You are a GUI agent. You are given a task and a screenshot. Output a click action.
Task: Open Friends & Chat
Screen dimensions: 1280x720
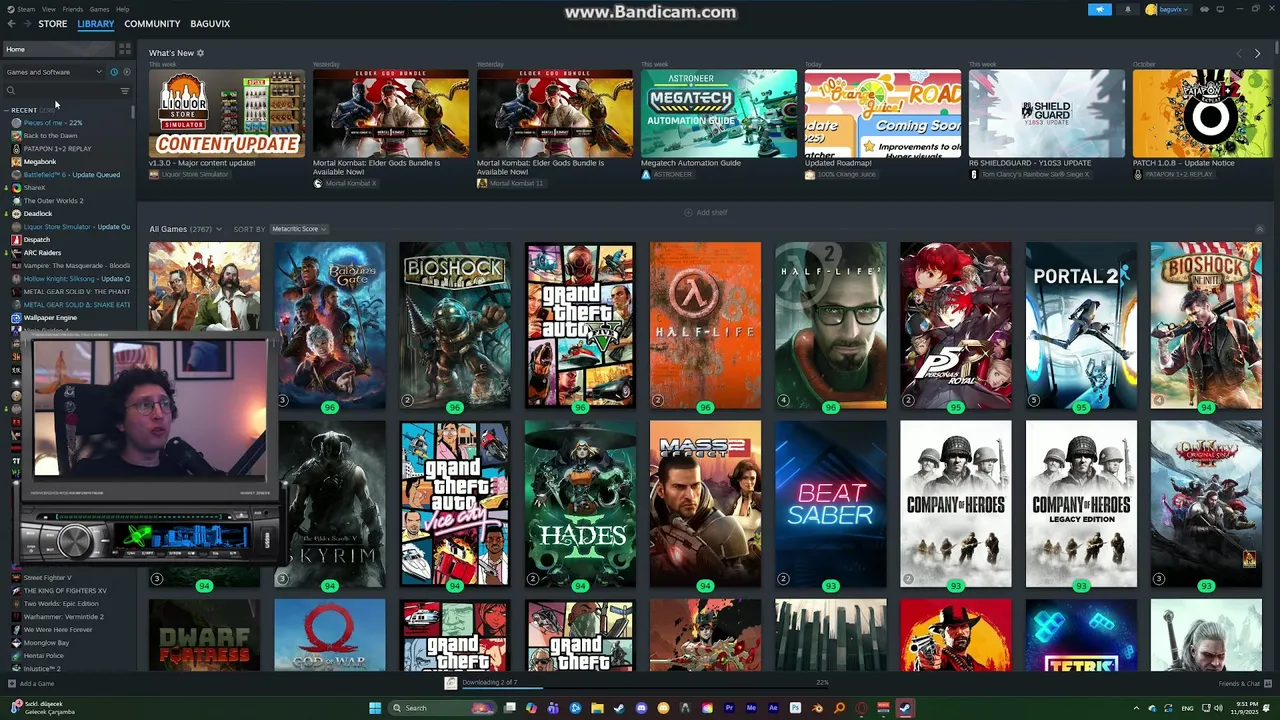point(1245,684)
